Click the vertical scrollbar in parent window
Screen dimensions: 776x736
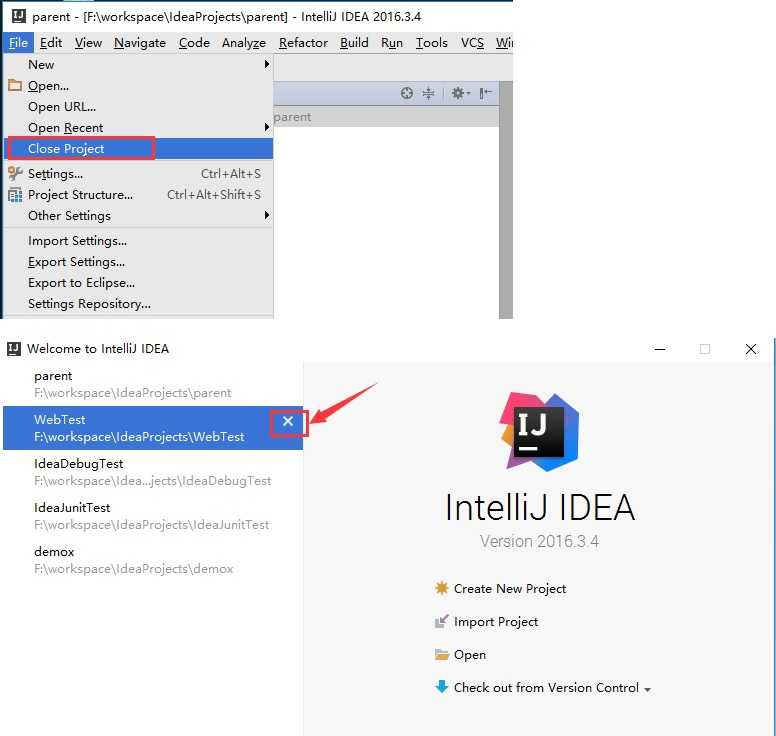(506, 200)
